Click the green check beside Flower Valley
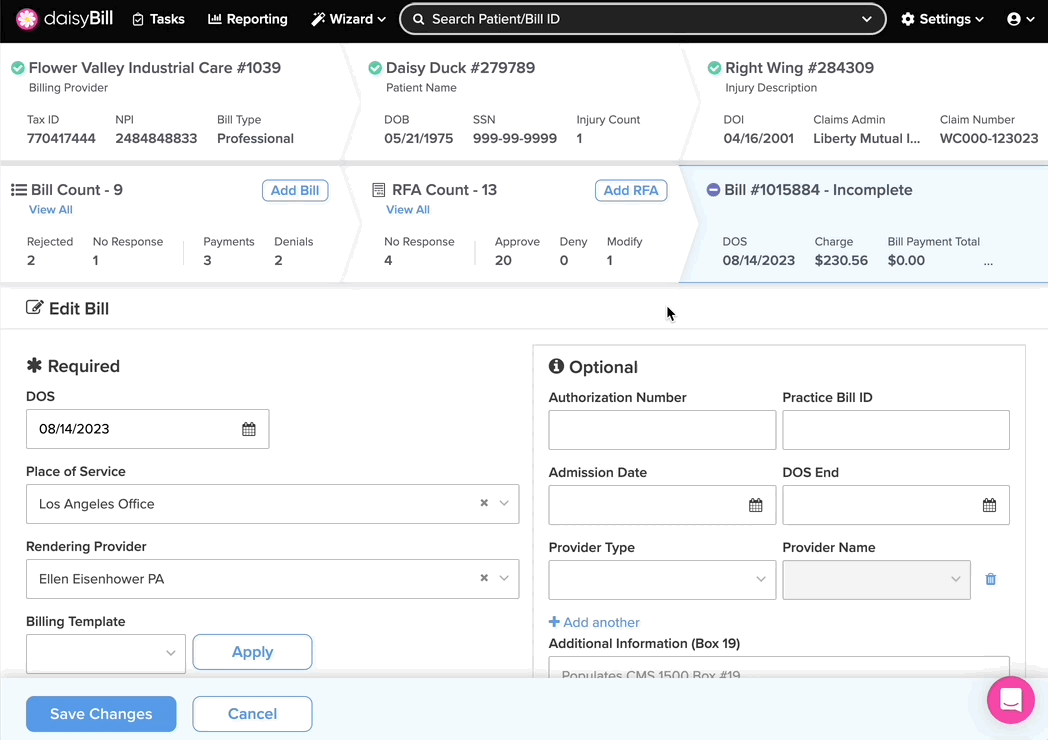Image resolution: width=1048 pixels, height=740 pixels. click(18, 68)
